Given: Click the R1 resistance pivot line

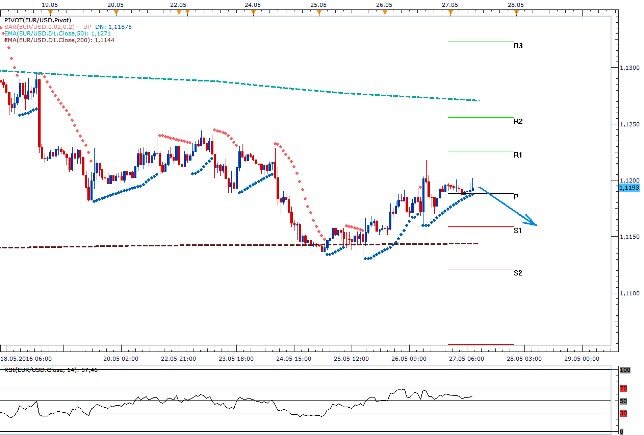Looking at the screenshot, I should click(480, 151).
